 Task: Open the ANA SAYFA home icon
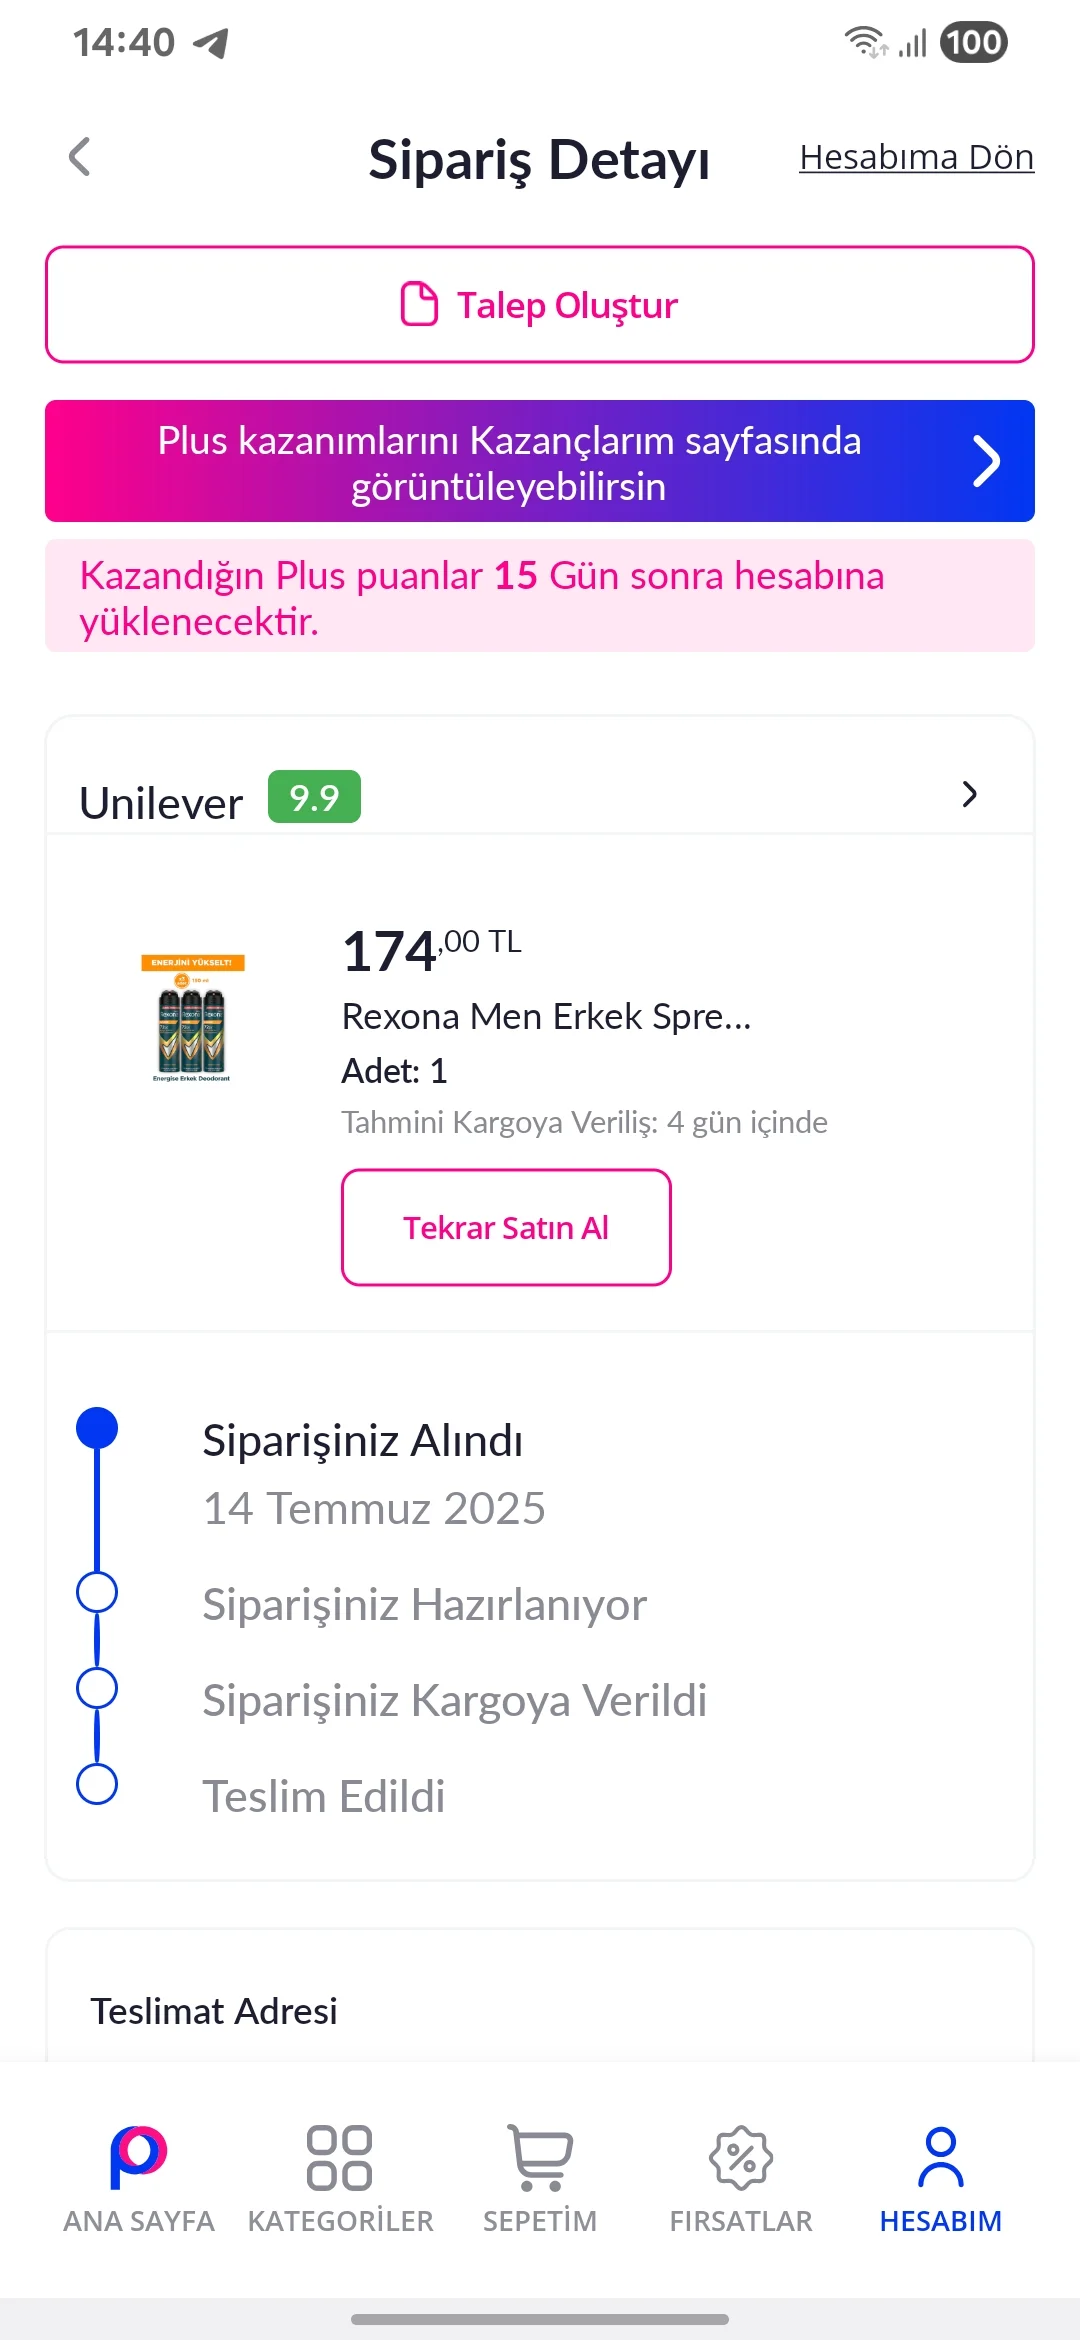pos(139,2157)
